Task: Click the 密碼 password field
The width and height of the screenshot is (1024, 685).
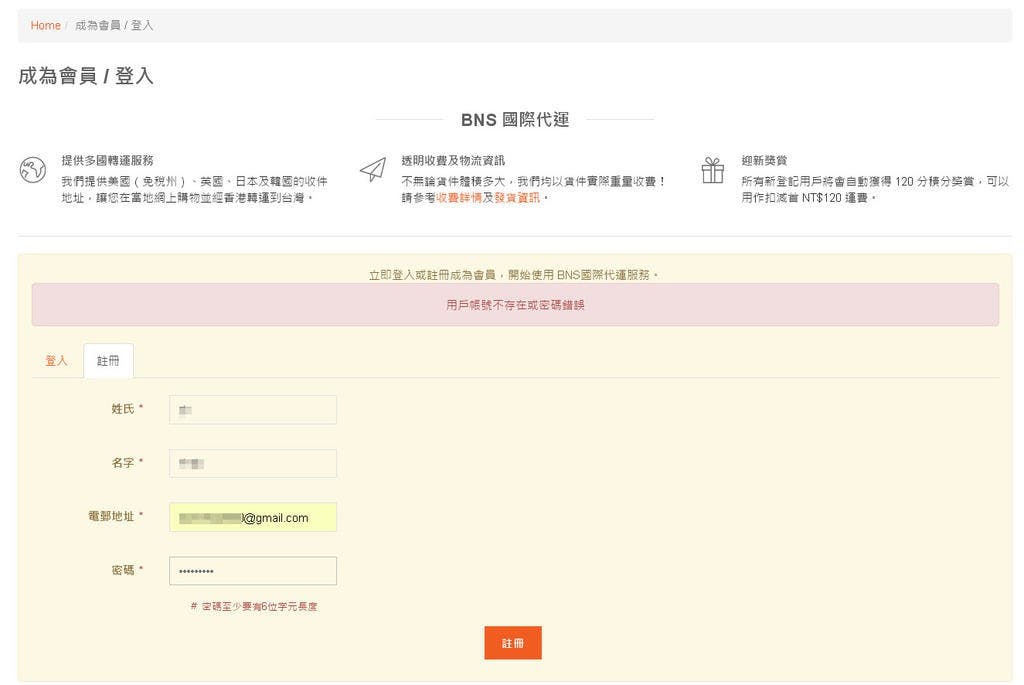Action: point(253,571)
